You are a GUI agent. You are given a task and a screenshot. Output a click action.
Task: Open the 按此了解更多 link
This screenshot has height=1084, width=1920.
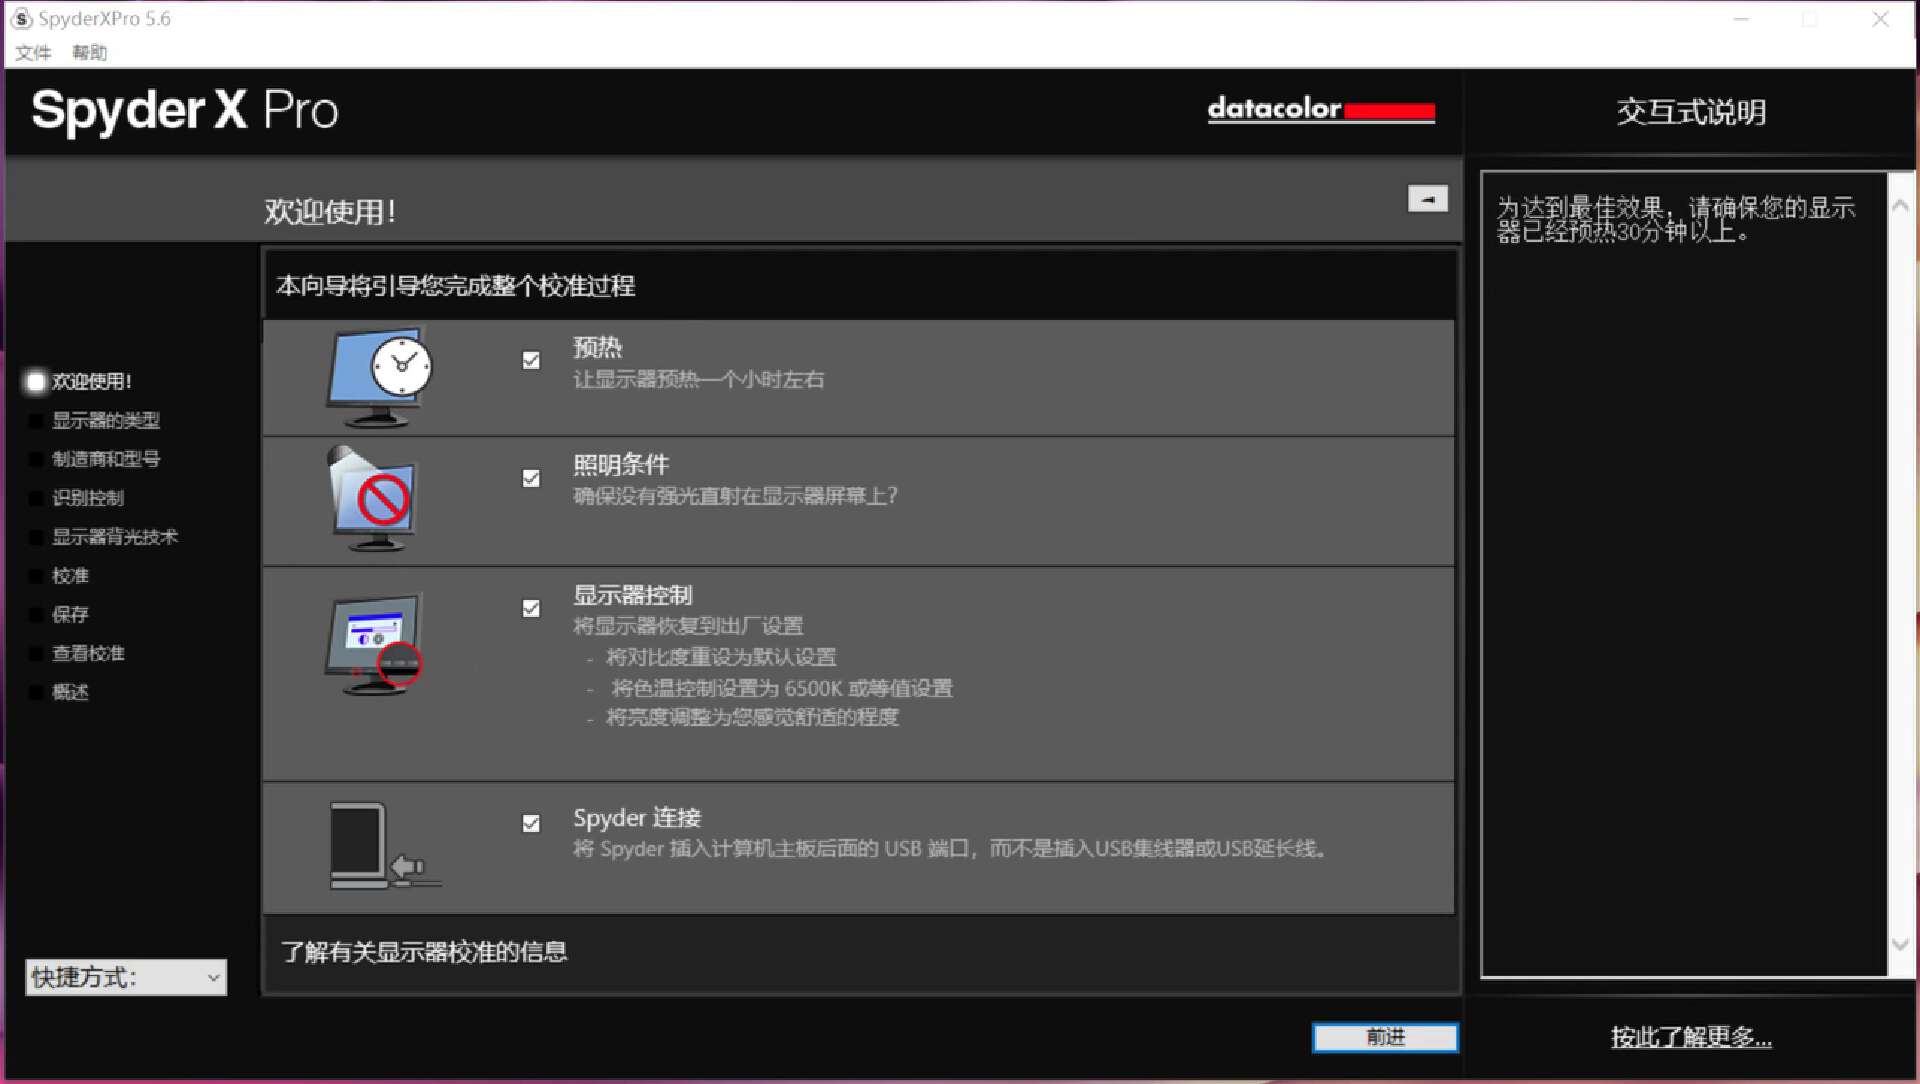[x=1690, y=1037]
